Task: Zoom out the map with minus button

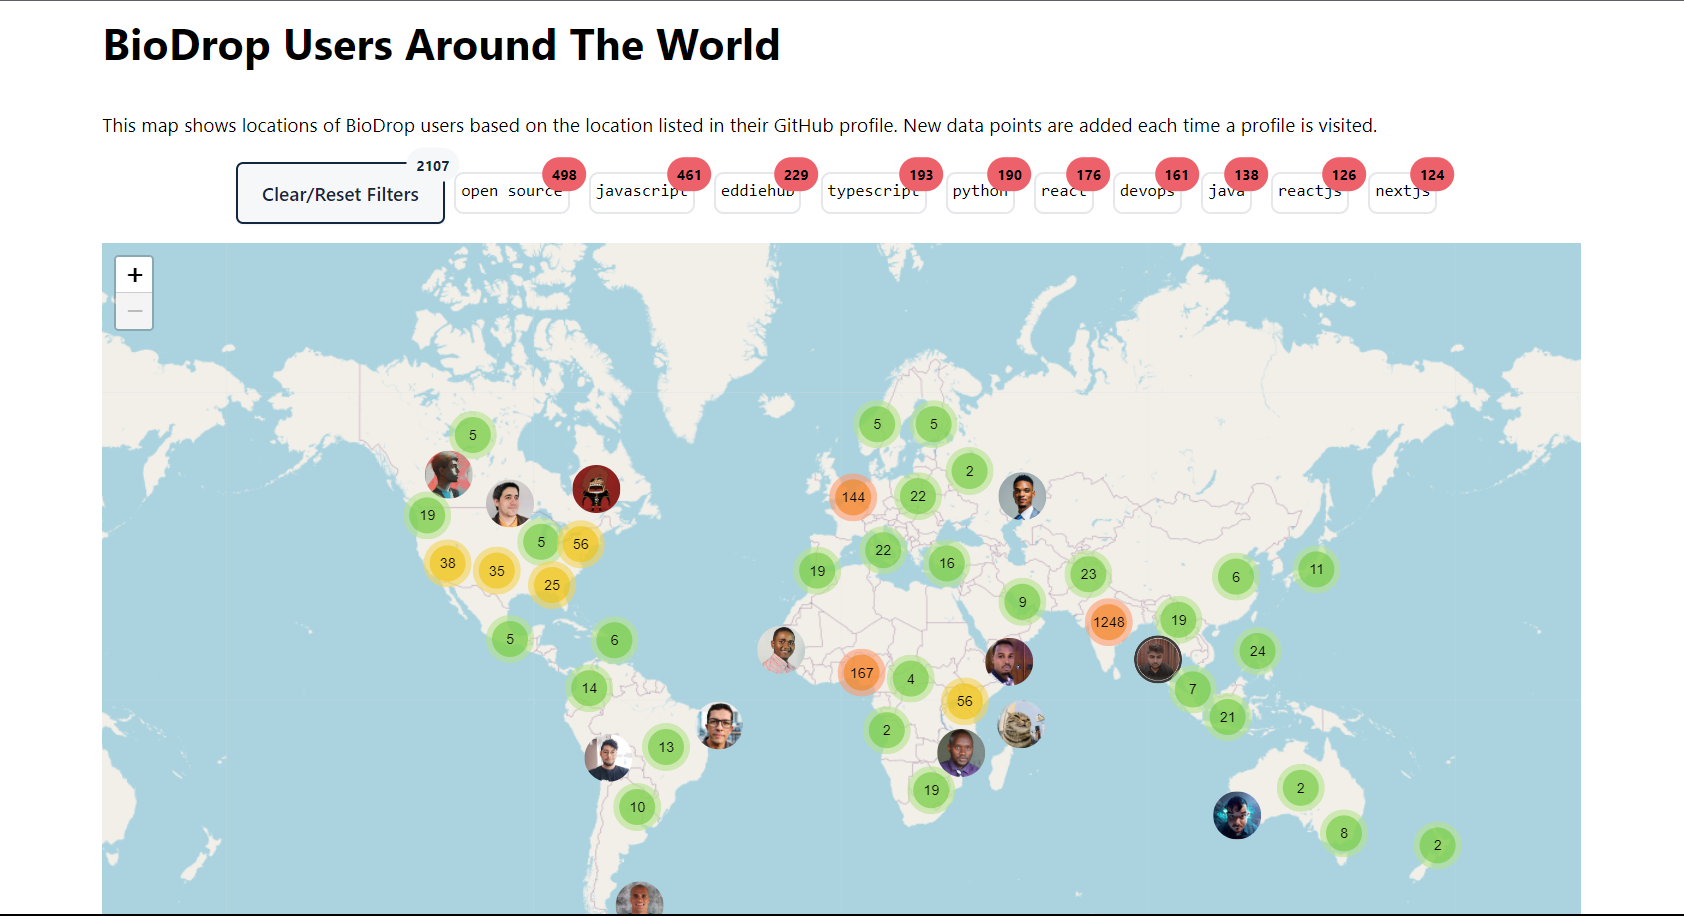Action: tap(134, 311)
